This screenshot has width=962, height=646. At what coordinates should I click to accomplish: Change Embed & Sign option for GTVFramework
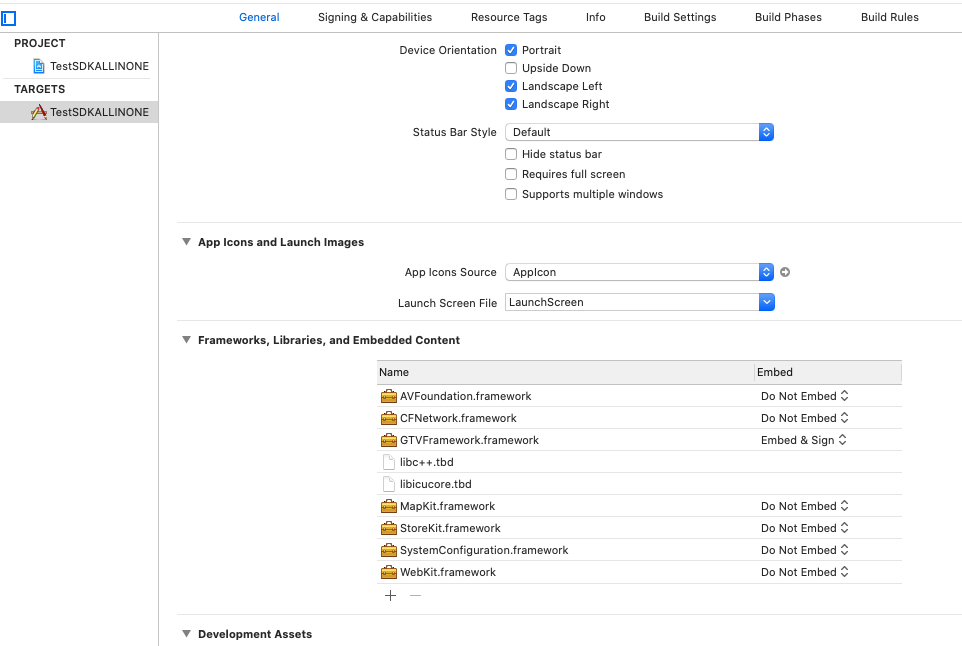803,440
